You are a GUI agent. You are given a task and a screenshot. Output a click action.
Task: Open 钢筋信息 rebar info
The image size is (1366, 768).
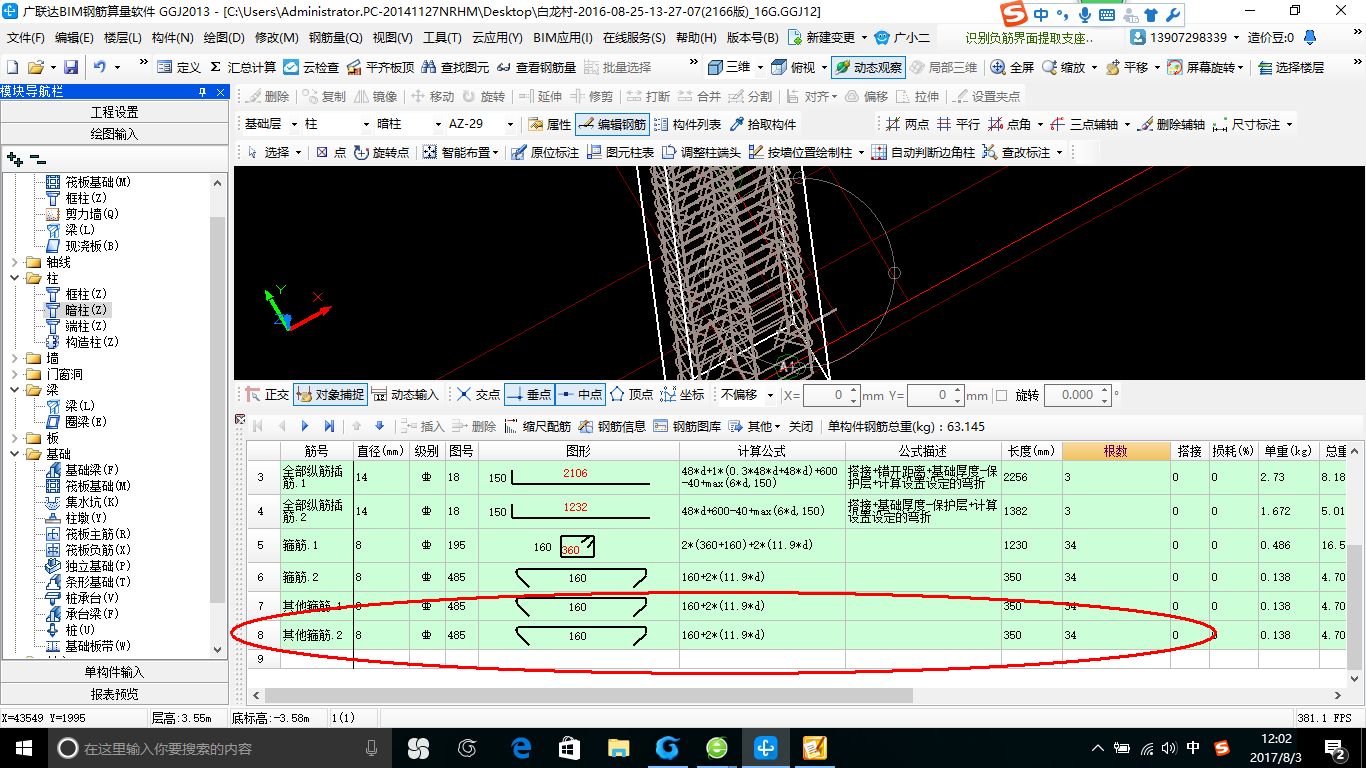click(612, 426)
